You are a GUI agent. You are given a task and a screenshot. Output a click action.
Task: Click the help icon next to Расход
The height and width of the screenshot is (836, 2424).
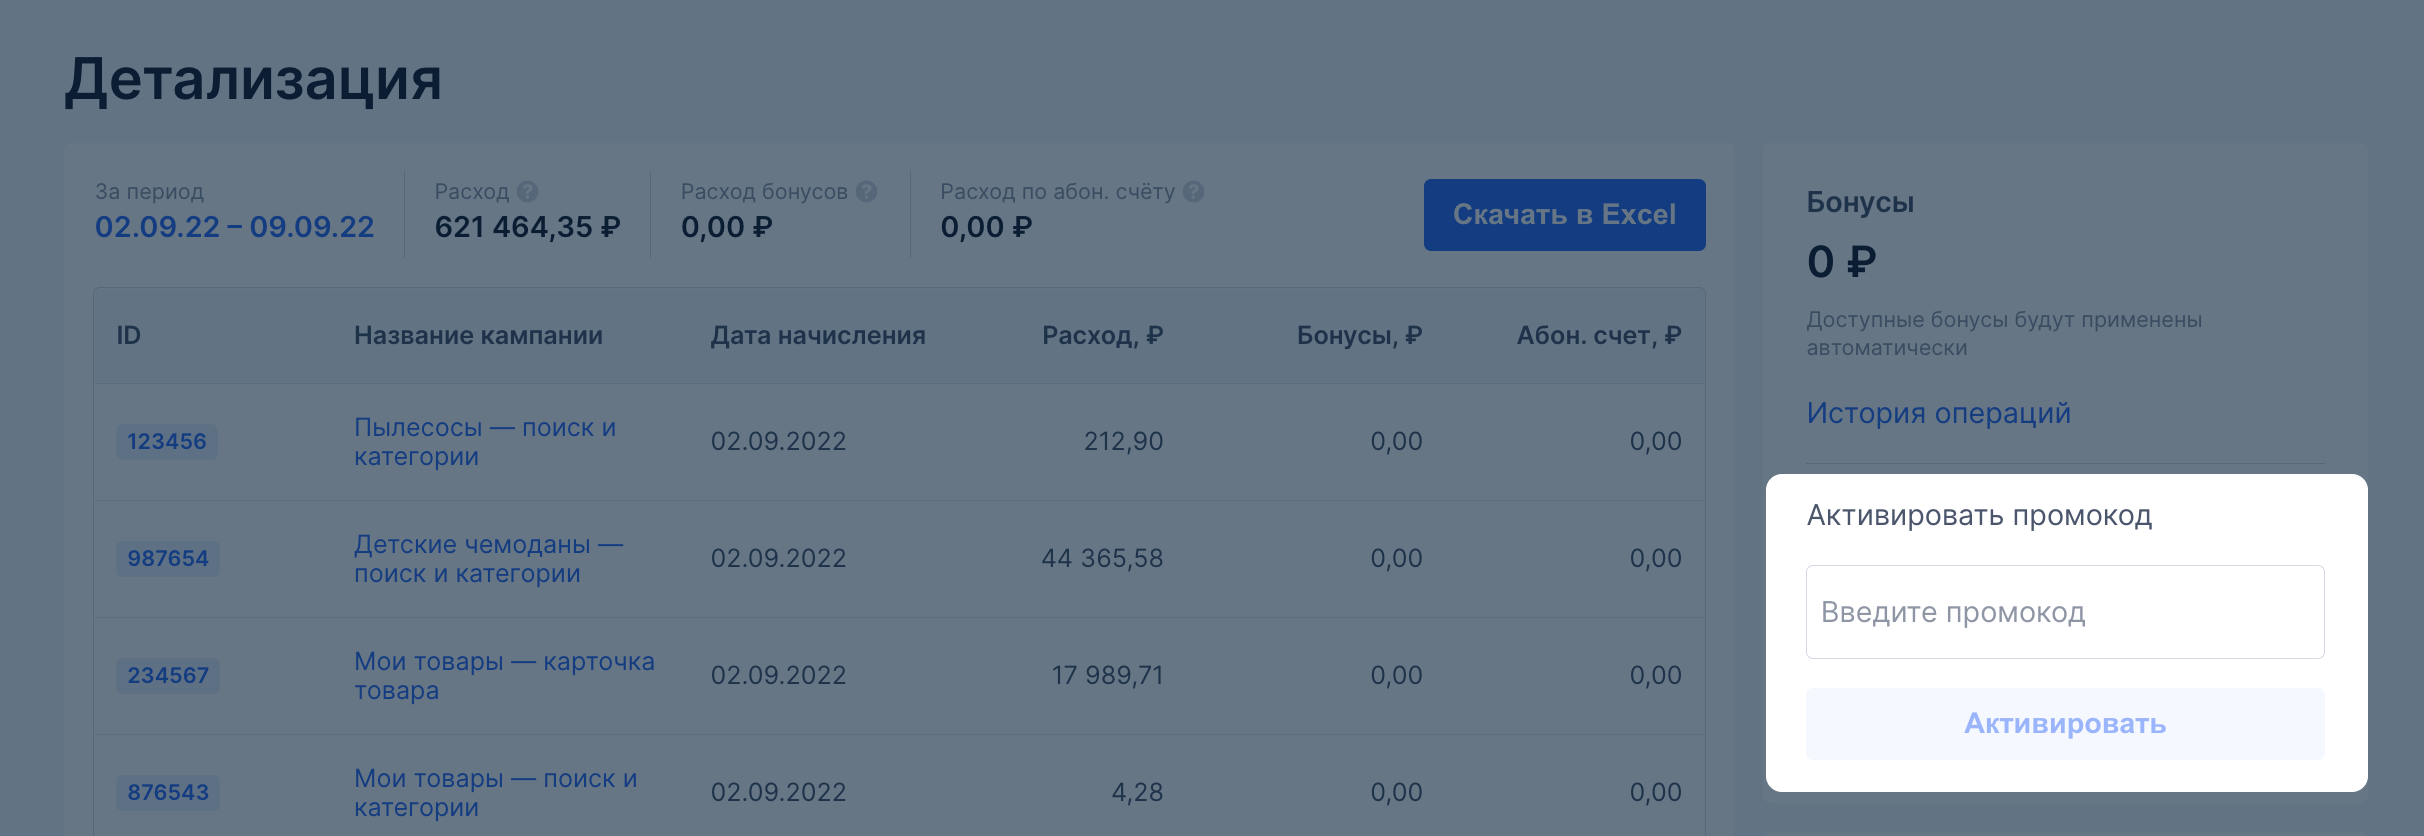point(528,191)
